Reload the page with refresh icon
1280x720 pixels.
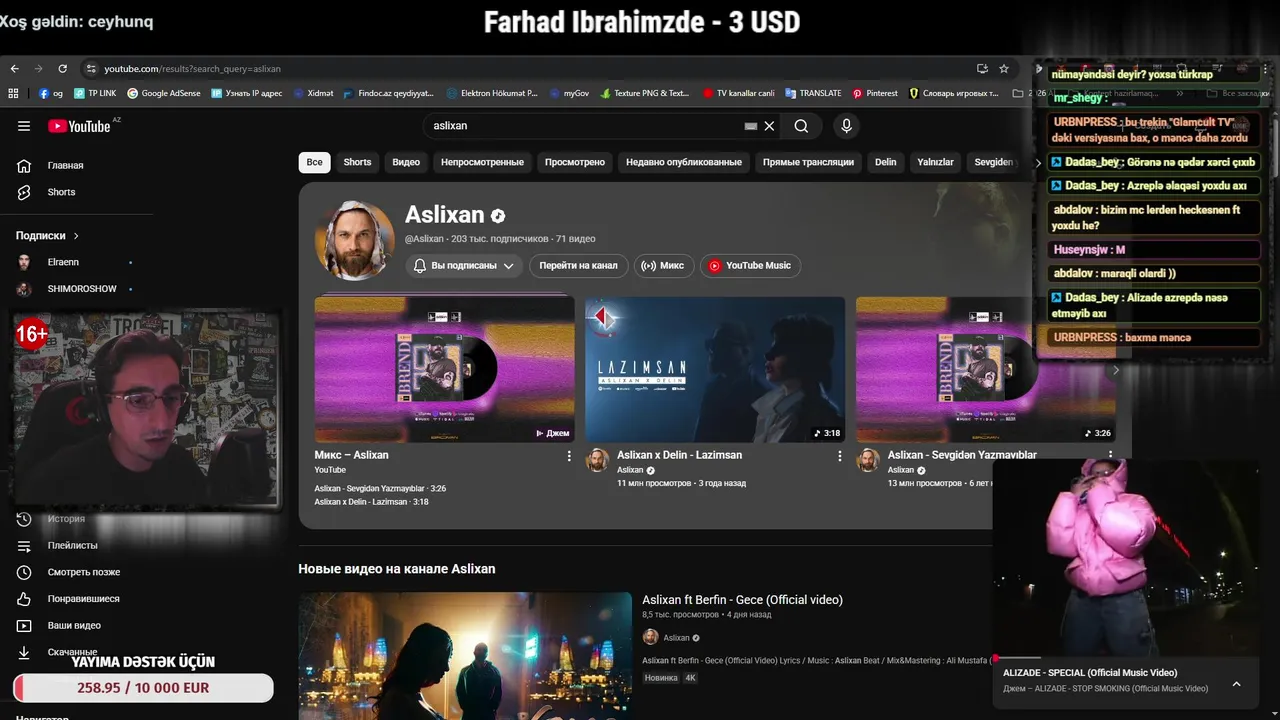62,69
